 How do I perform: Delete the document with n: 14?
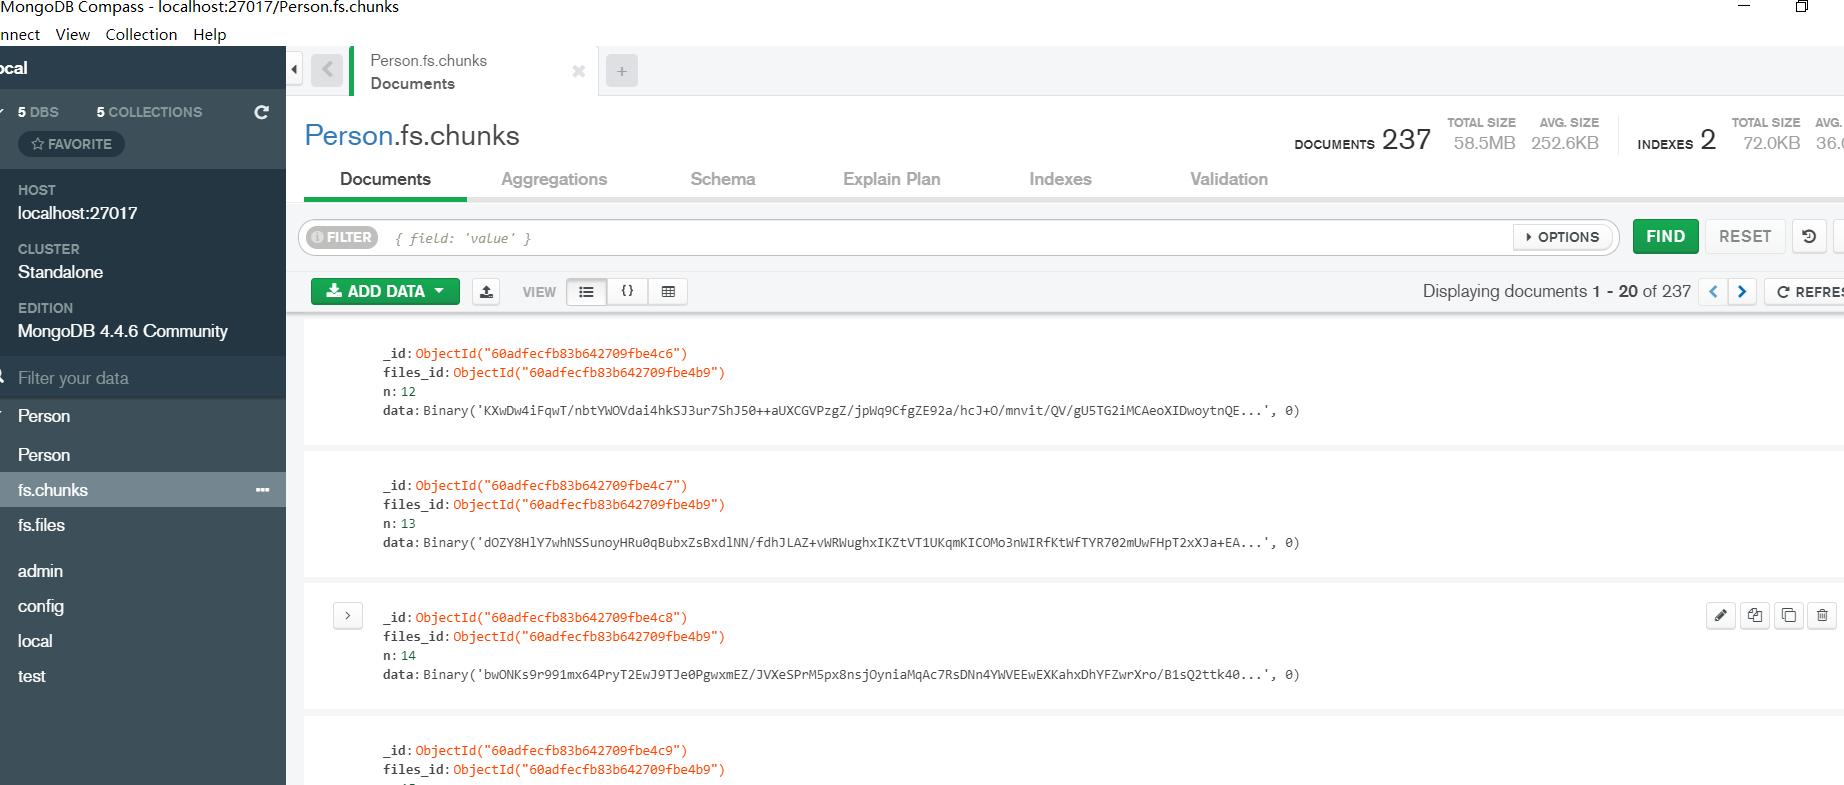pos(1822,615)
